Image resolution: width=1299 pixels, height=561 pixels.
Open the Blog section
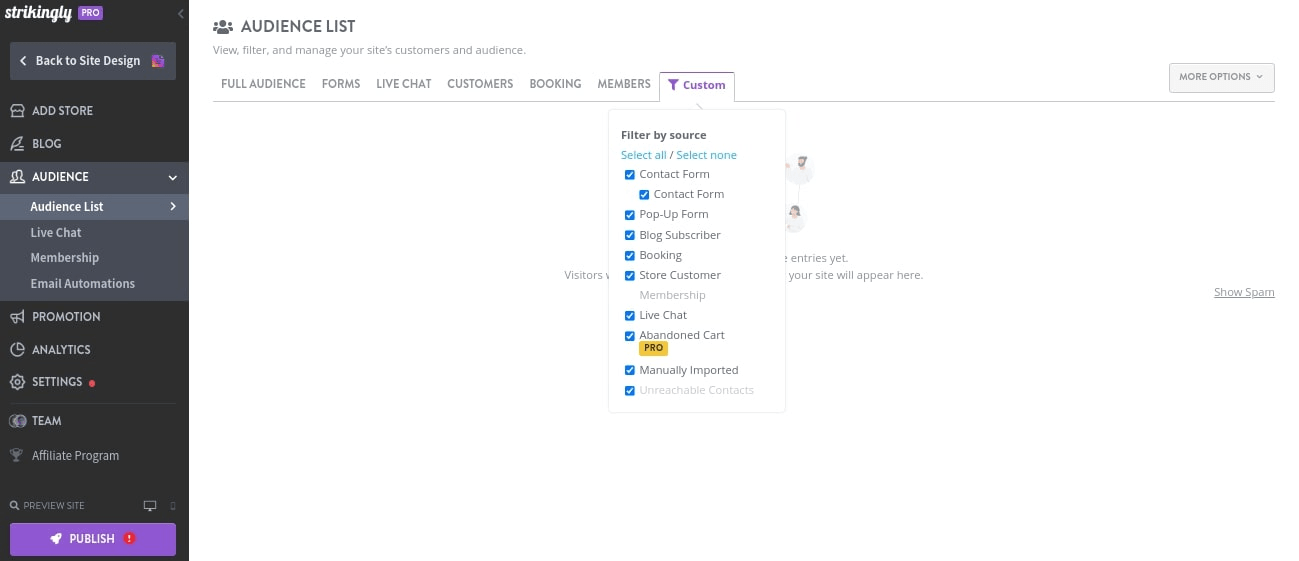click(47, 144)
